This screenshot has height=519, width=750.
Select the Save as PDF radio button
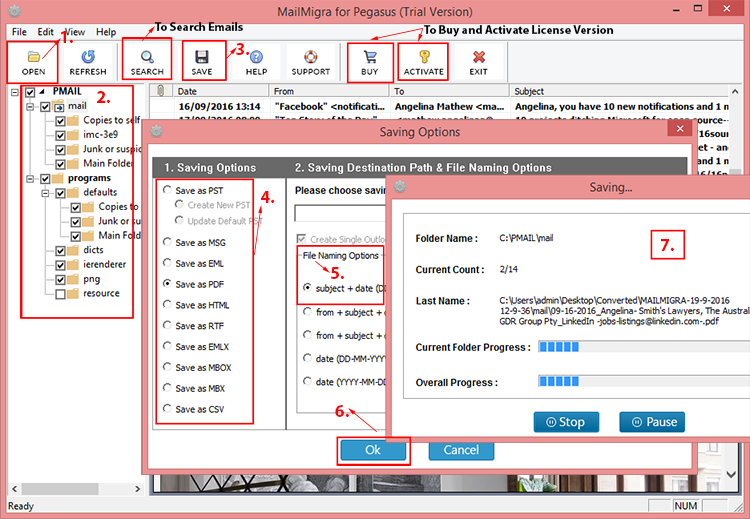(167, 284)
